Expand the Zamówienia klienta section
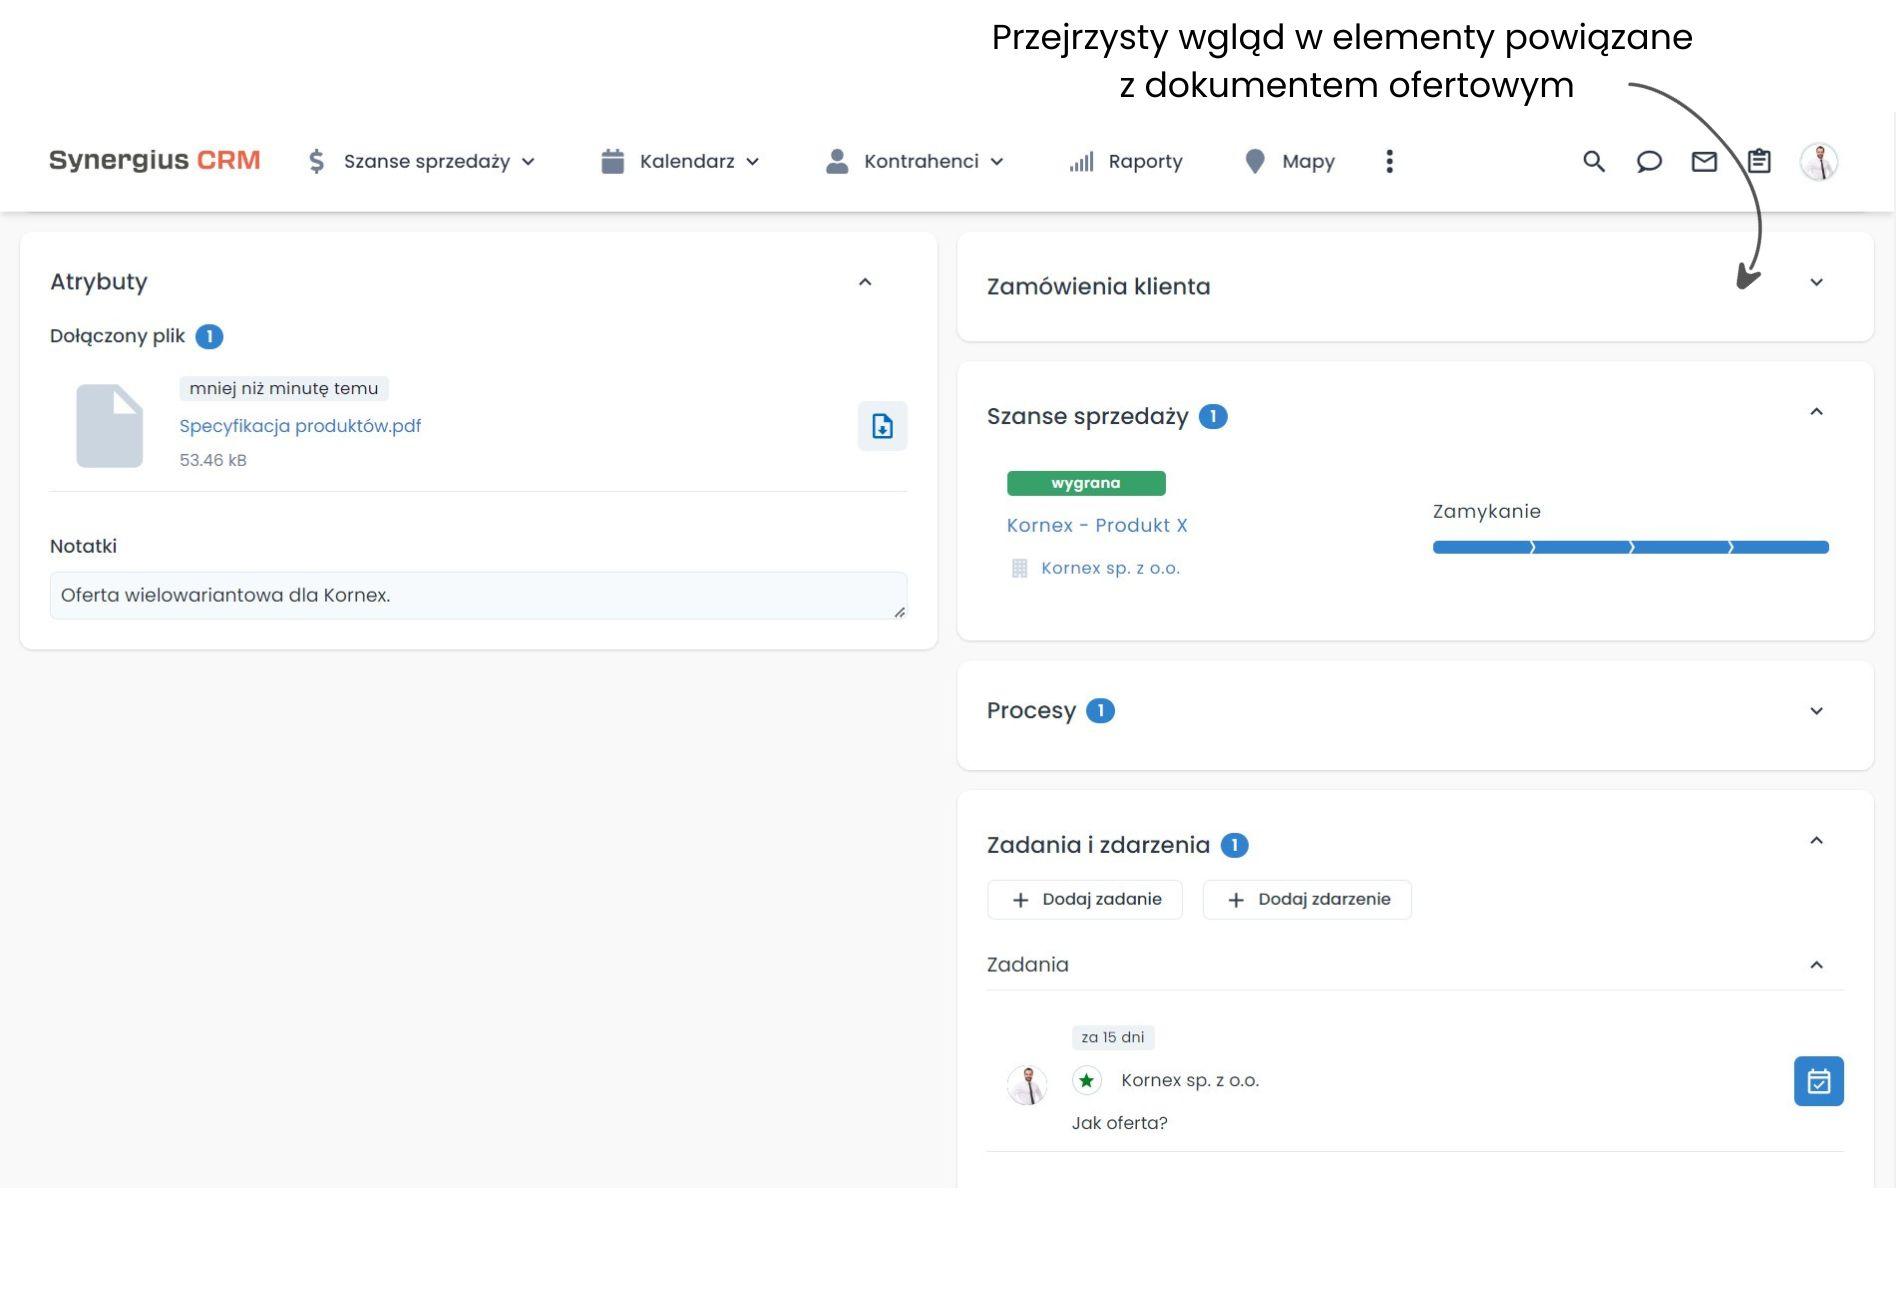This screenshot has width=1896, height=1300. [x=1816, y=283]
